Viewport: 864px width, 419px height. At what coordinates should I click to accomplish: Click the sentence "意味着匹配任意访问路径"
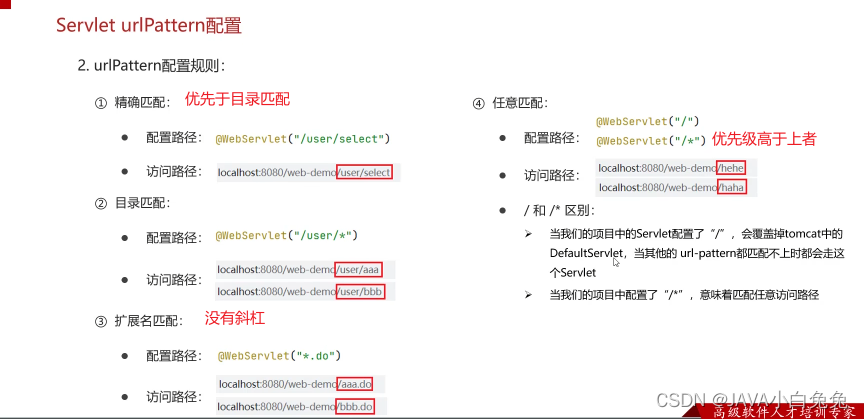click(x=760, y=295)
